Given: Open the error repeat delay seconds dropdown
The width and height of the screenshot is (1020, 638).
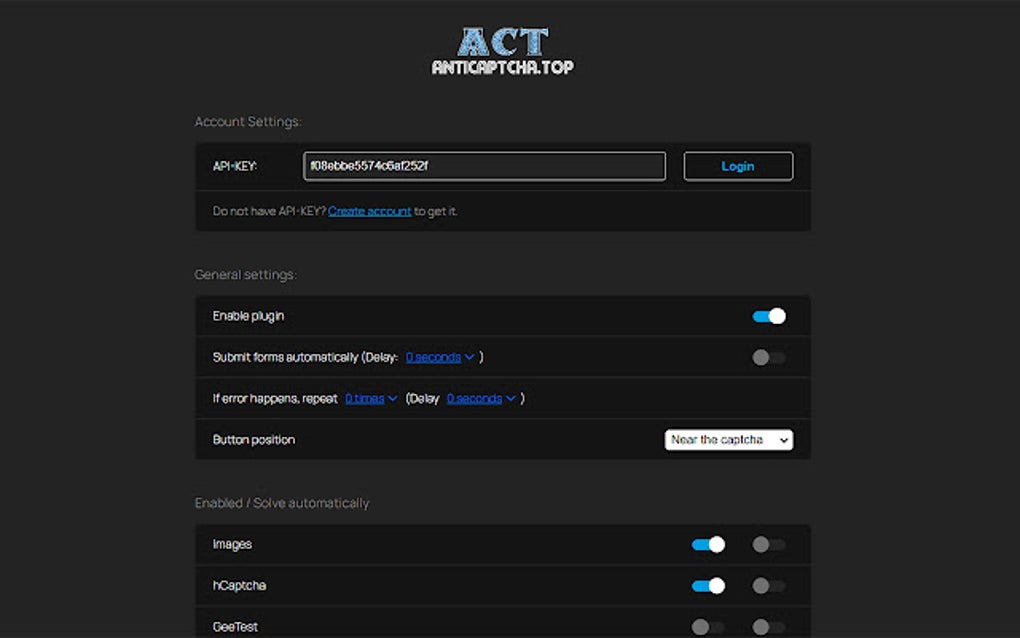Looking at the screenshot, I should point(480,398).
